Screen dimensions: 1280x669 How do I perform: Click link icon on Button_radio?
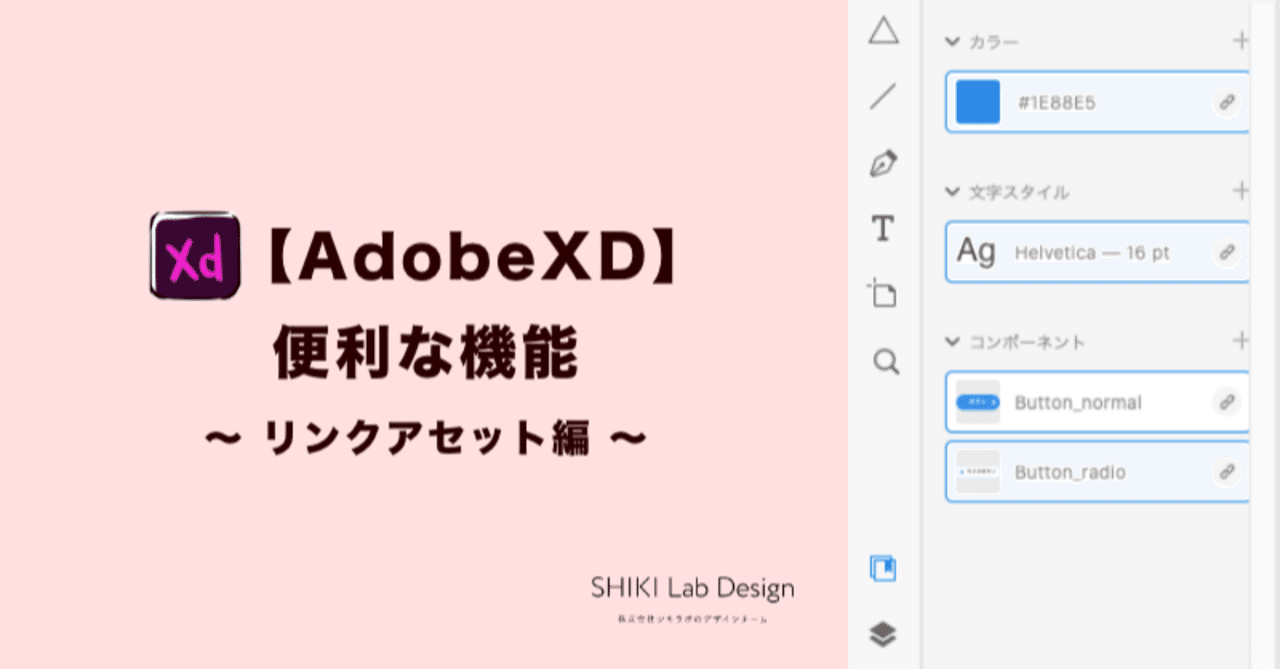pos(1226,472)
